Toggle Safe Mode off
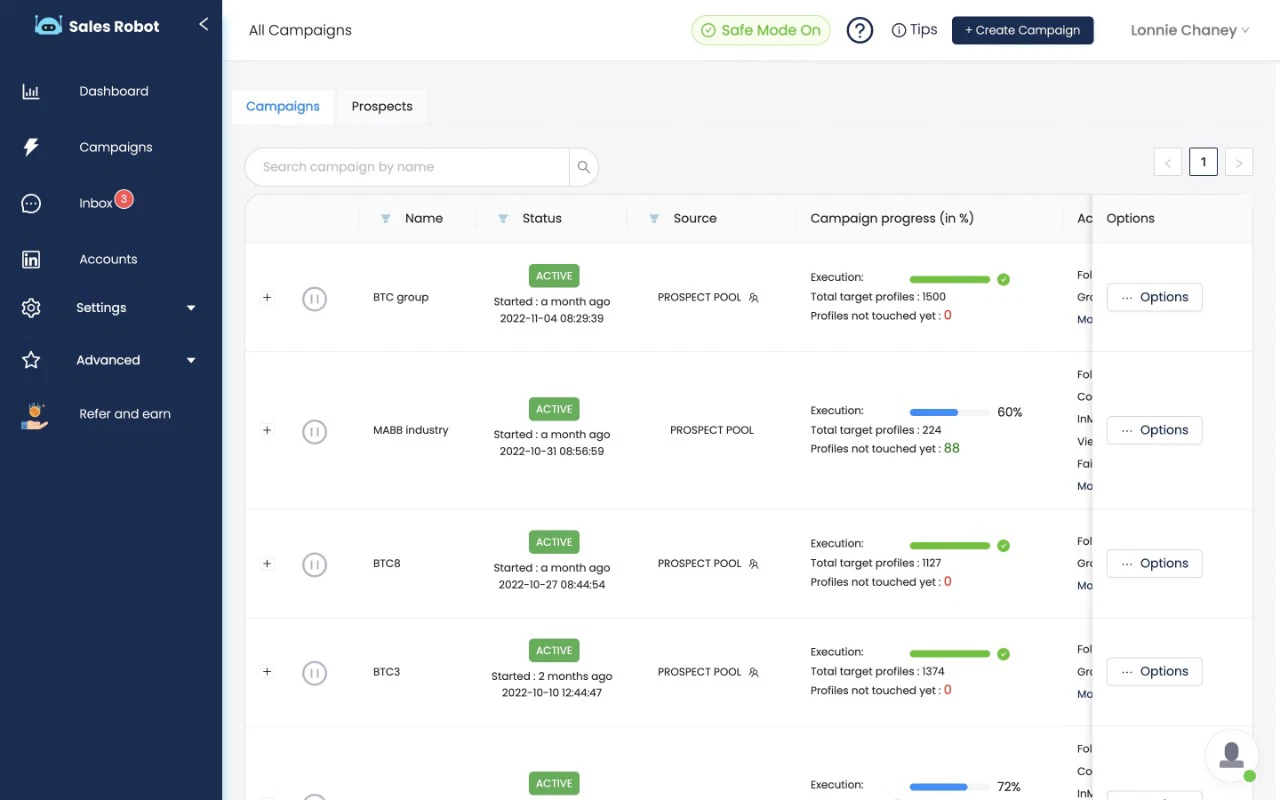Screen dimensions: 1280x800 tap(761, 30)
